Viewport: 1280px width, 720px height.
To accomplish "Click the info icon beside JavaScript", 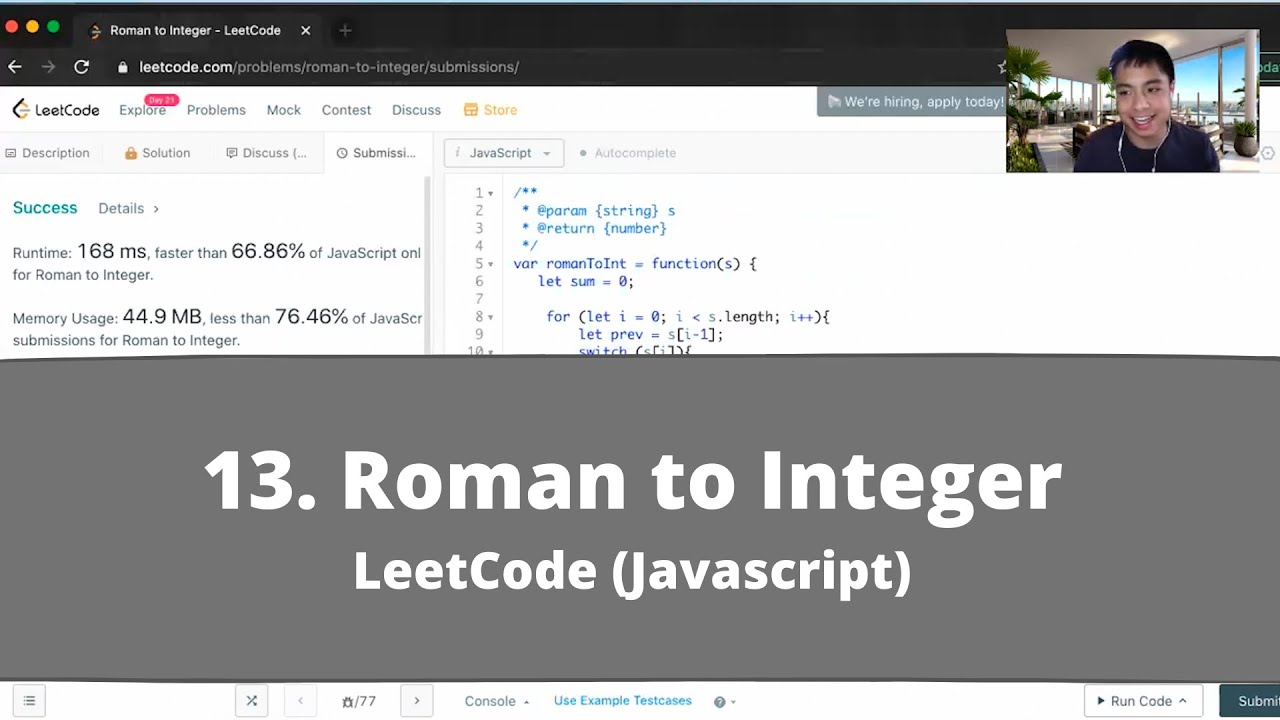I will pos(457,153).
